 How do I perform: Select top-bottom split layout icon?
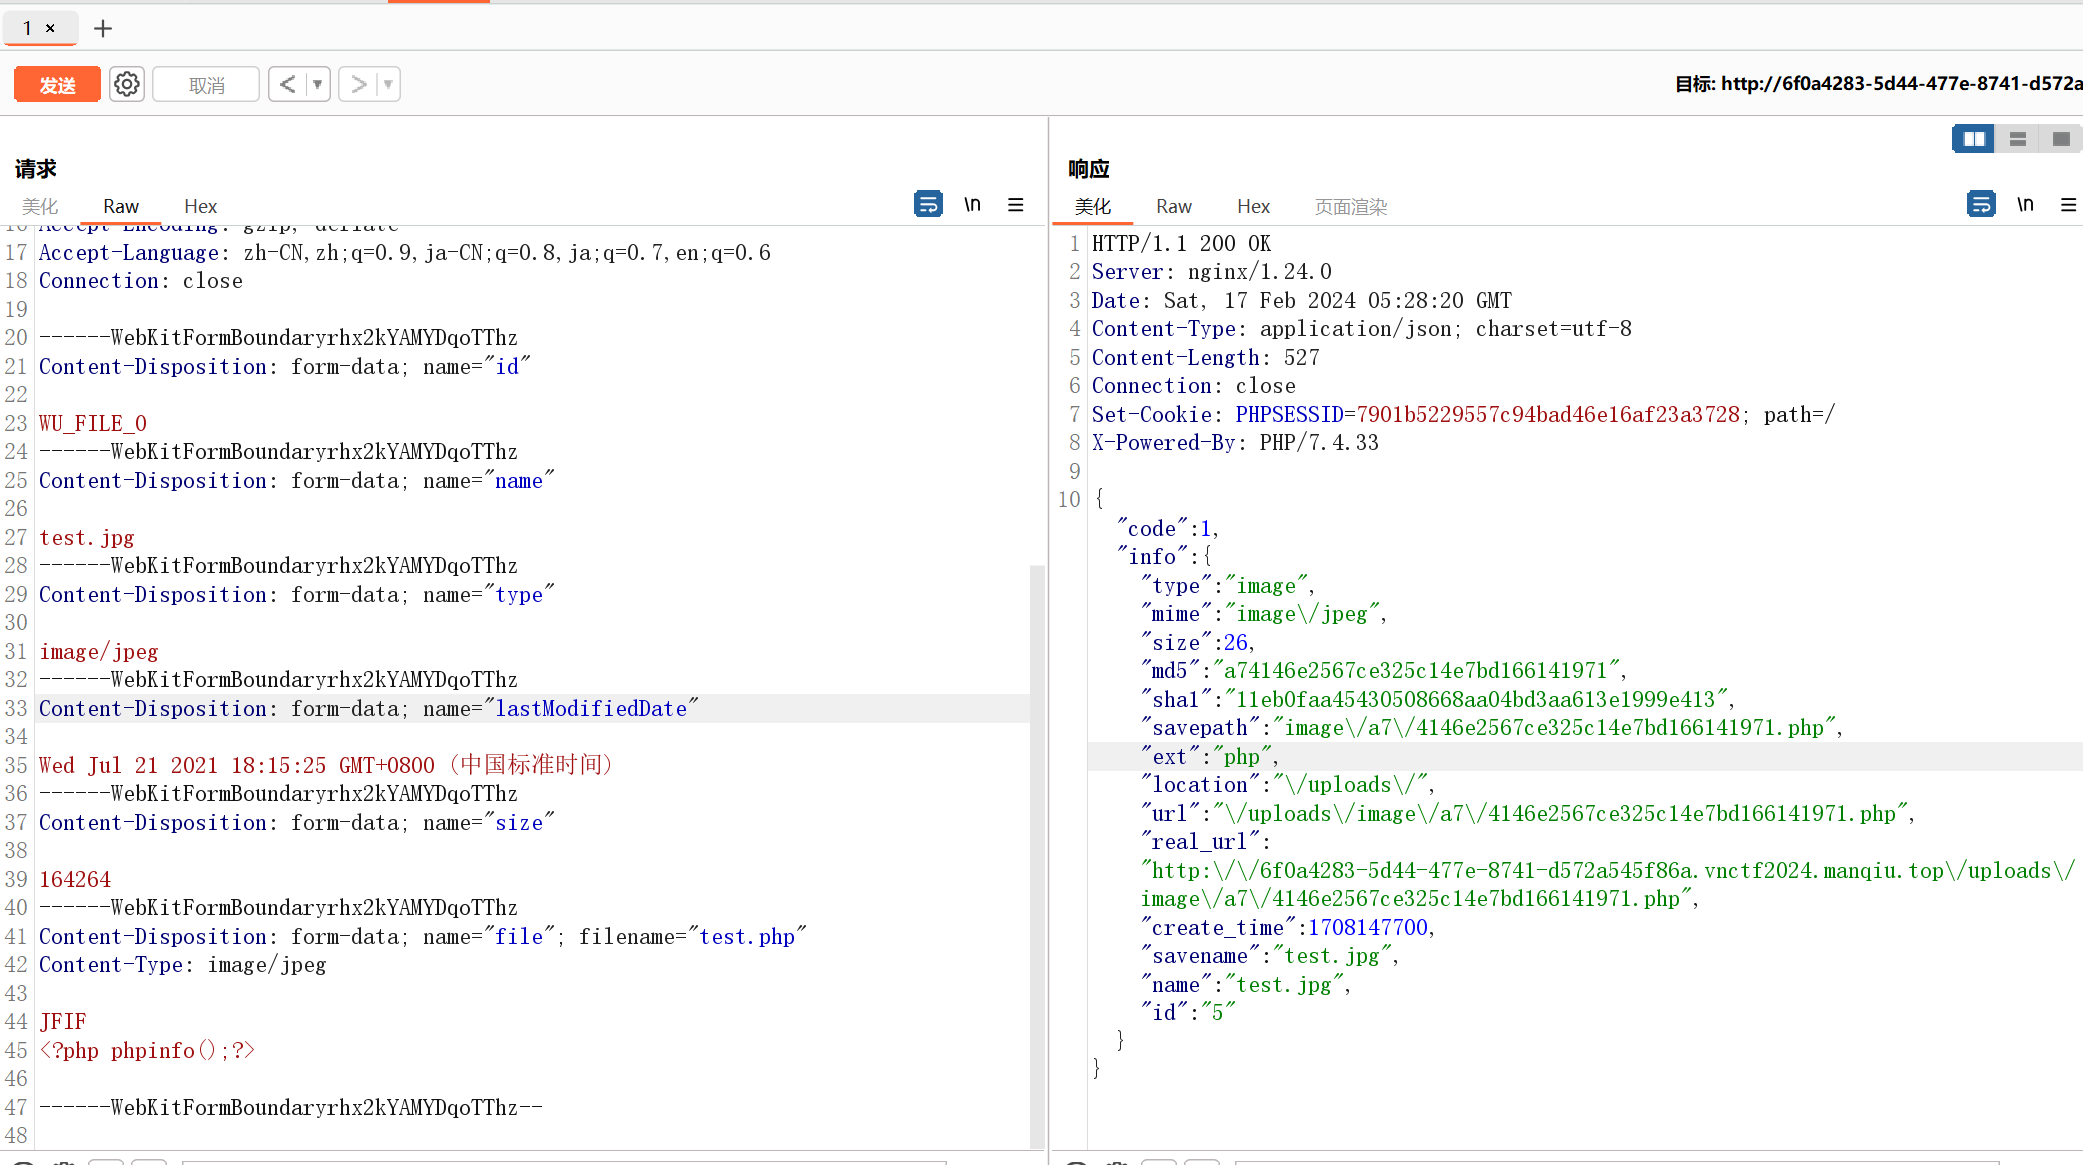pos(2018,139)
